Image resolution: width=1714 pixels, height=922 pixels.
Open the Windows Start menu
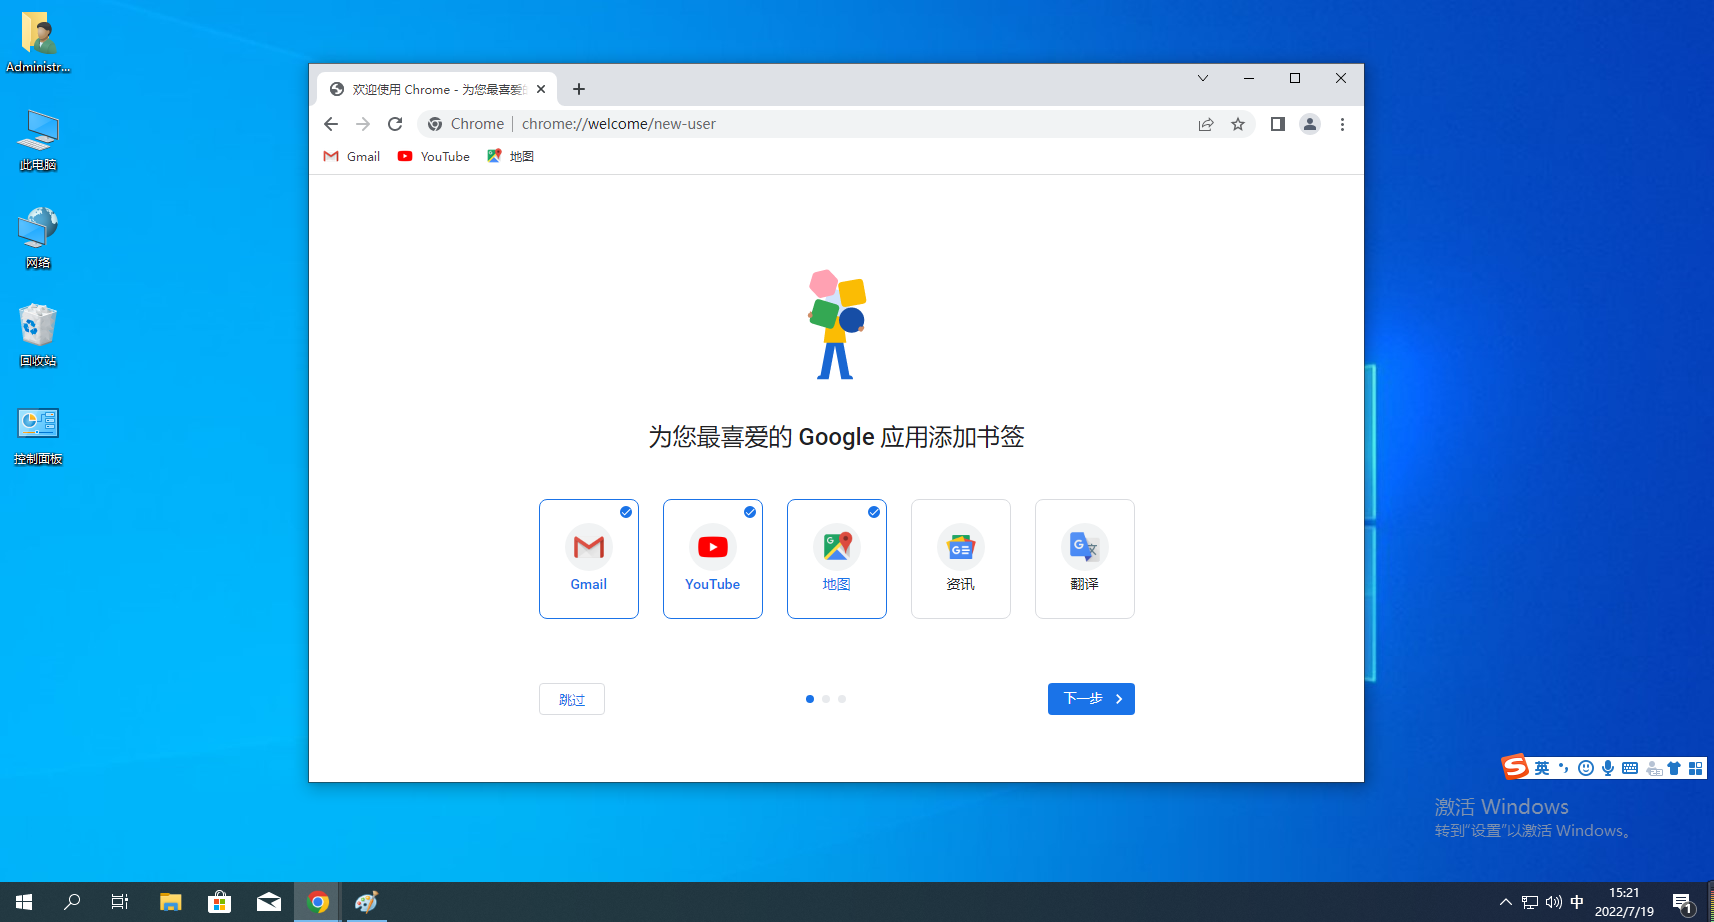tap(24, 902)
